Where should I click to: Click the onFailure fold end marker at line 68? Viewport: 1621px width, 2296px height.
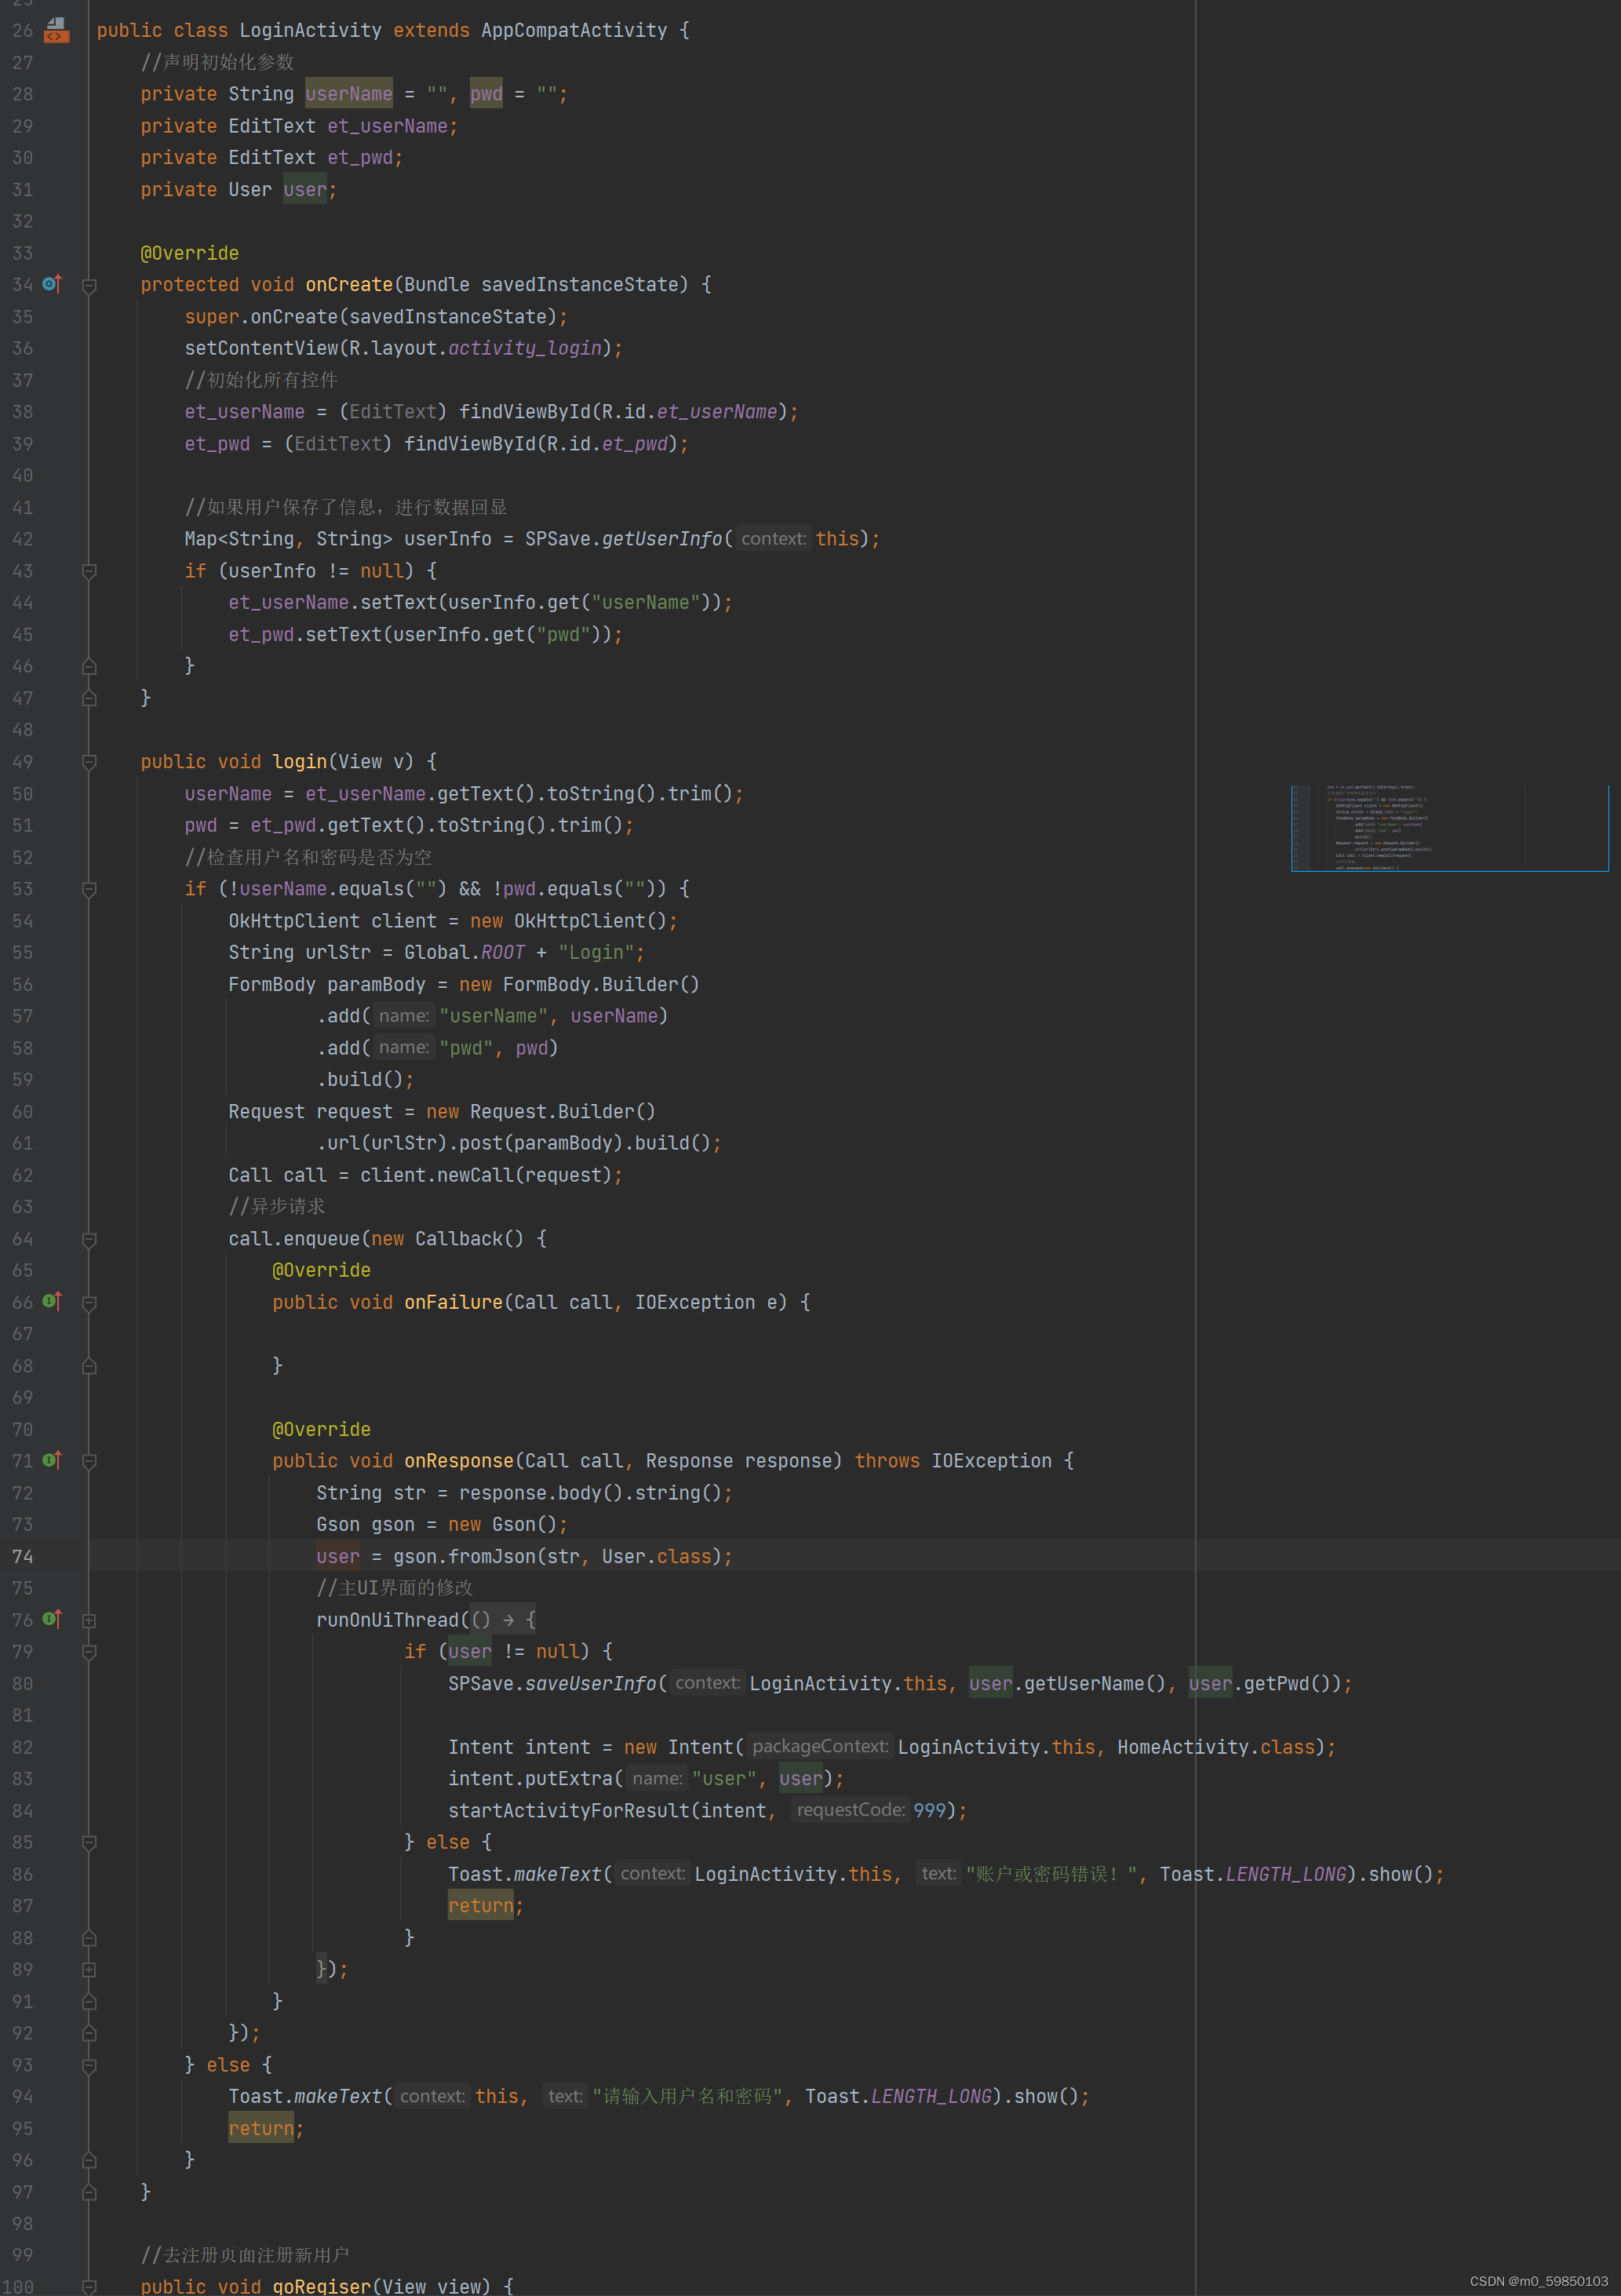pos(89,1366)
